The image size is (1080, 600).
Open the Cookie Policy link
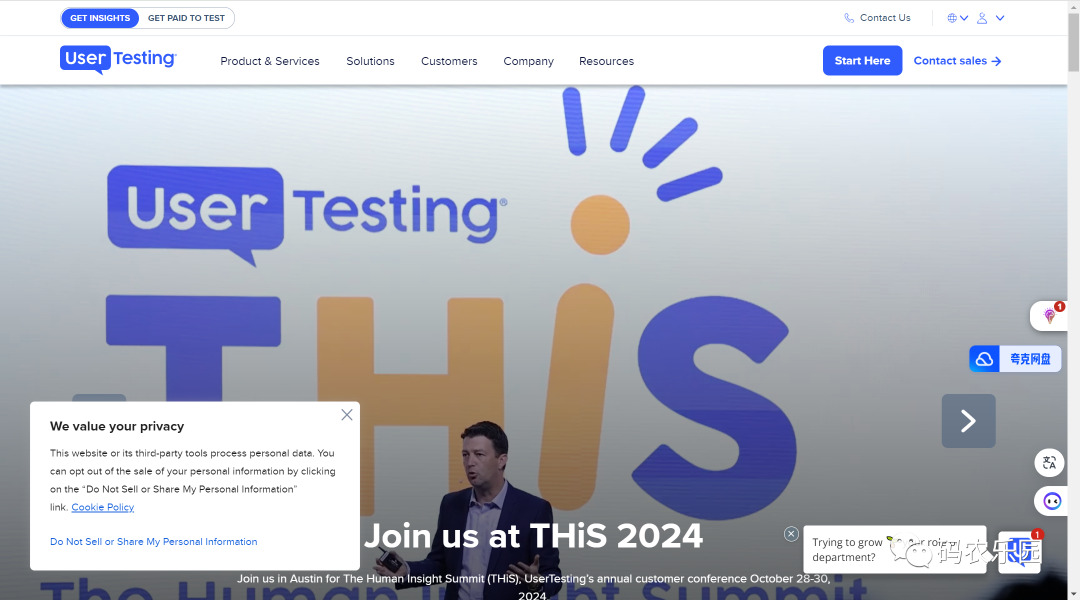(103, 507)
